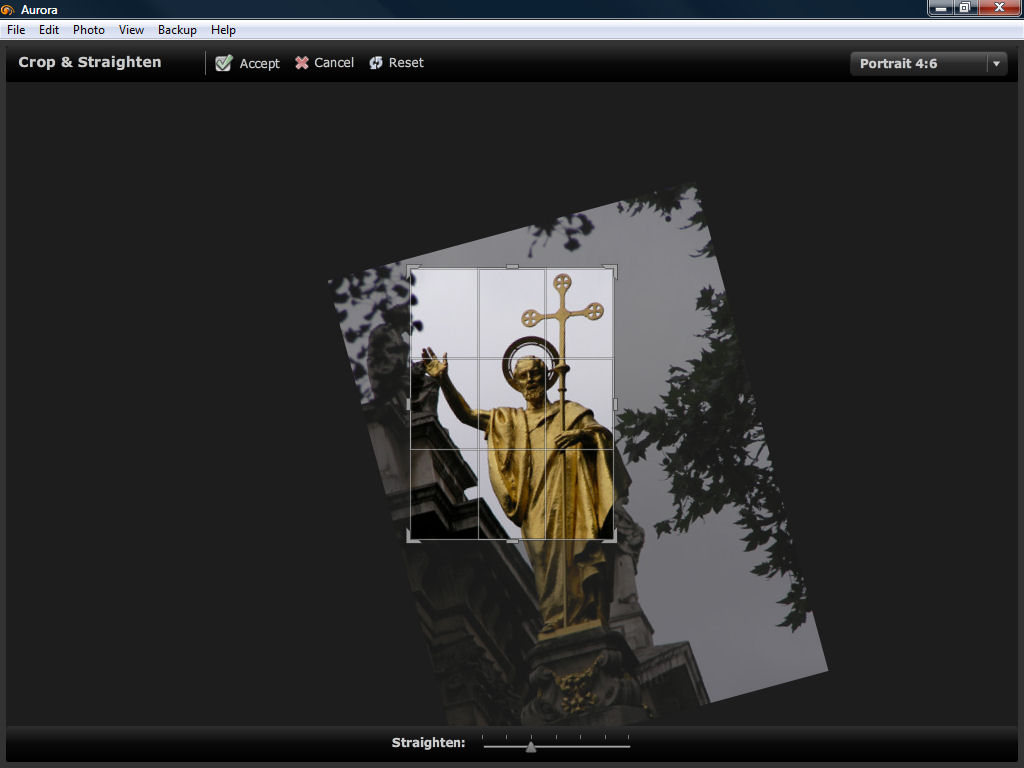
Task: Click the Straighten slider thumb
Action: (531, 746)
